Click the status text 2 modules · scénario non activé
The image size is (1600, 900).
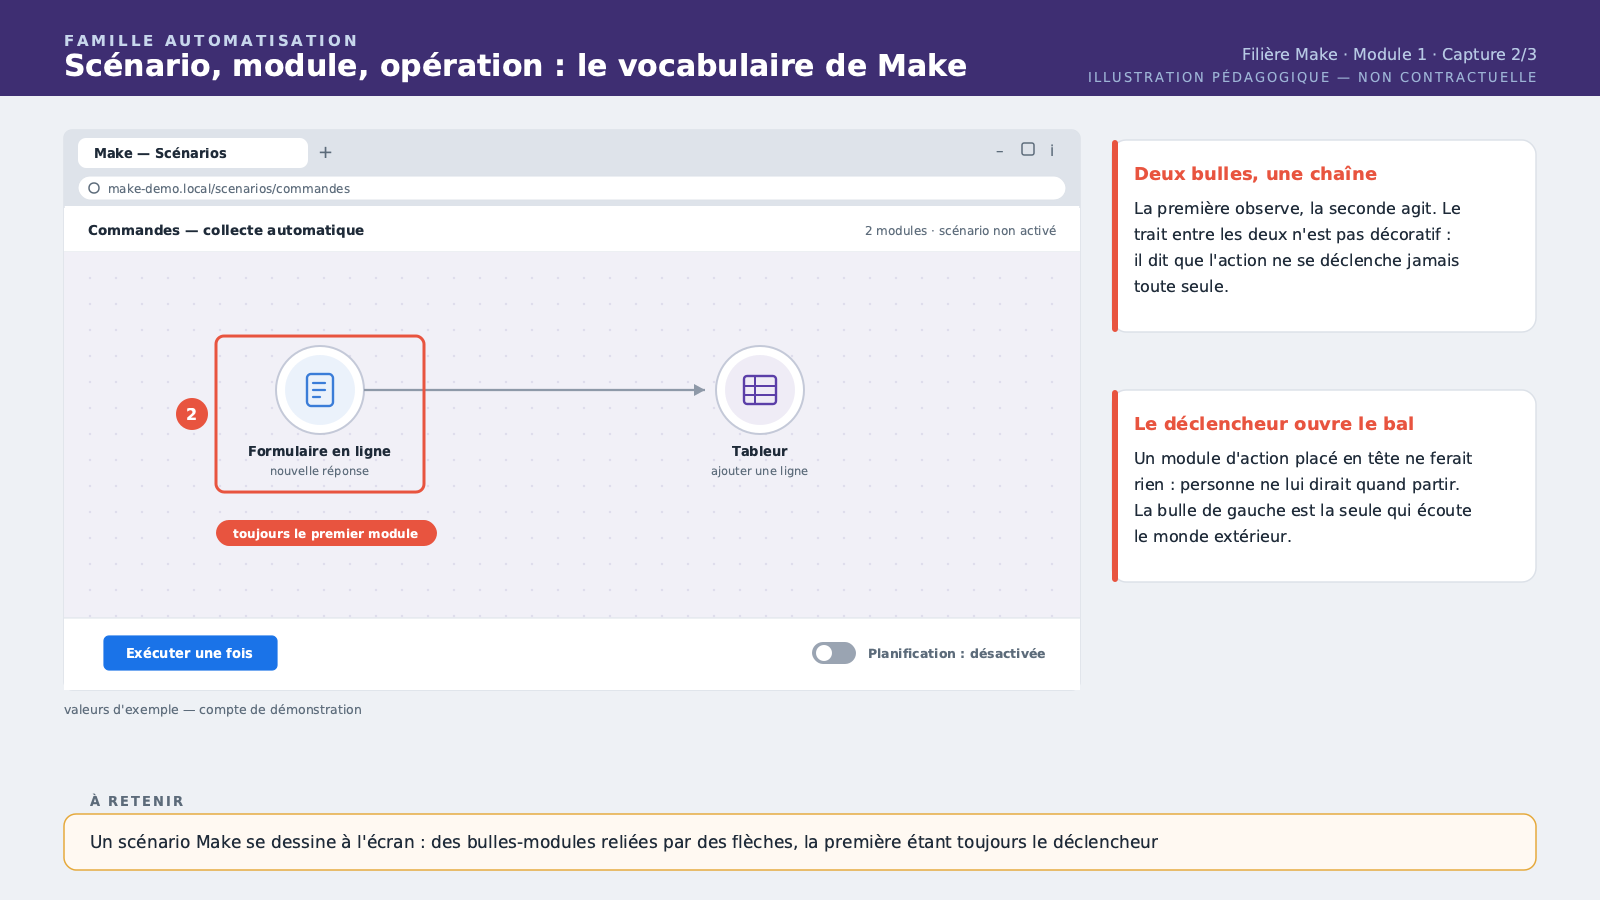click(x=960, y=231)
